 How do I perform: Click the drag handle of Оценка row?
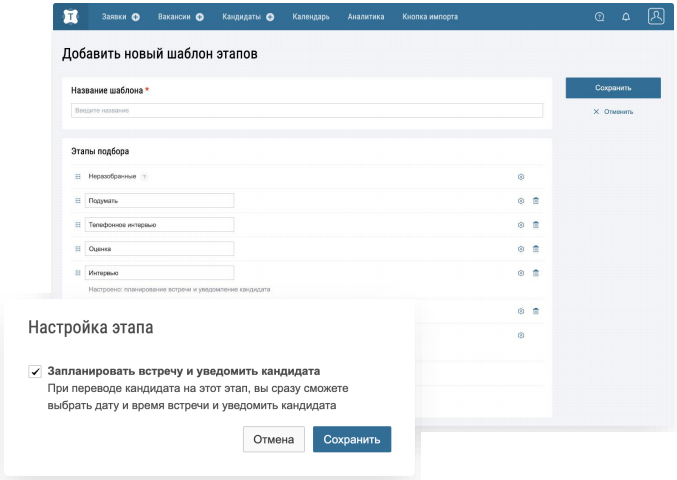point(78,249)
